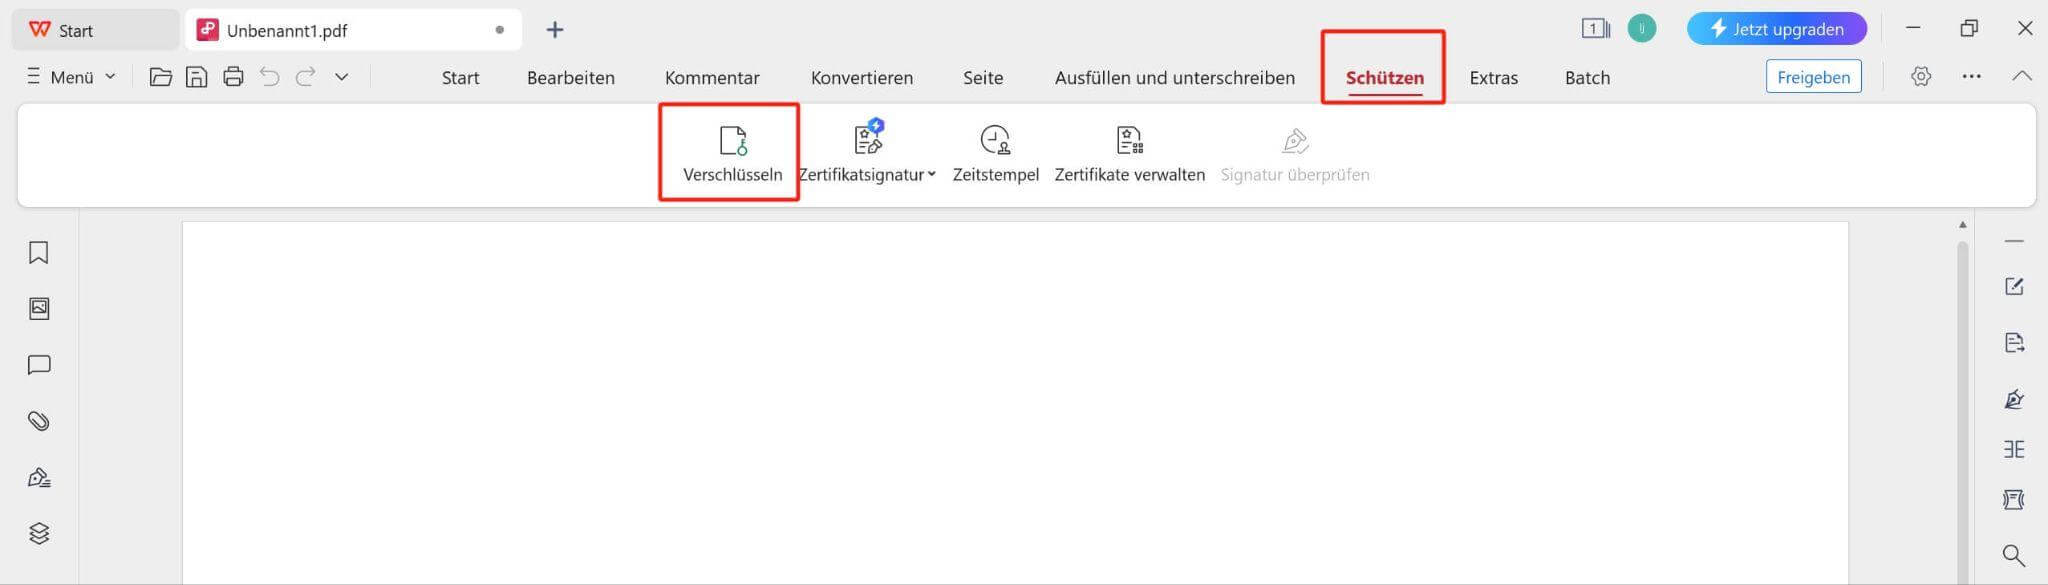Click the search magnifier in right sidebar
The height and width of the screenshot is (585, 2048).
[x=2014, y=555]
